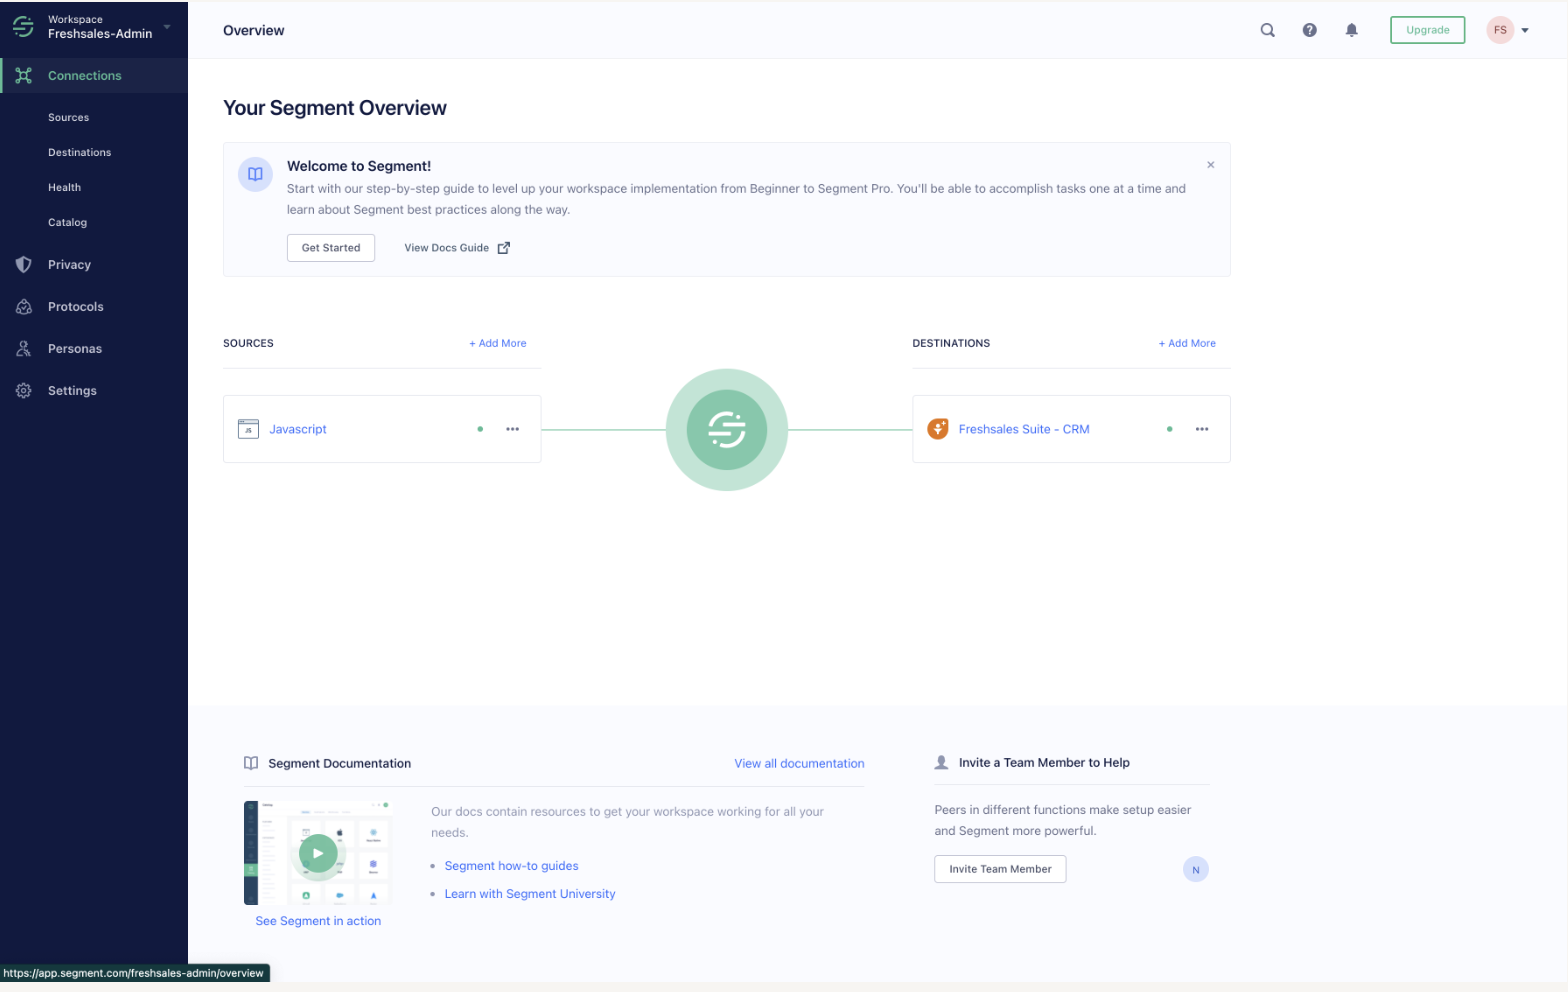This screenshot has width=1568, height=992.
Task: Click Add More under Sources
Action: click(x=498, y=343)
